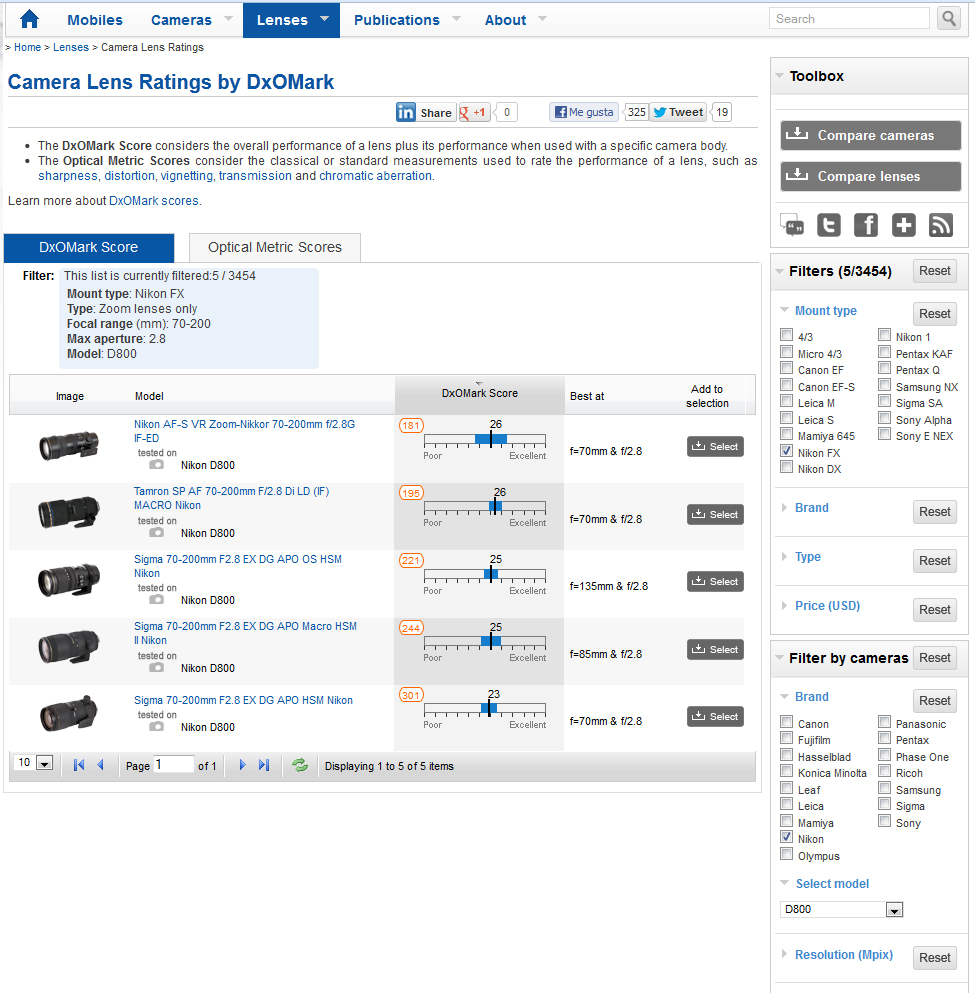975x993 pixels.
Task: Check the Canon camera brand checkbox
Action: point(786,722)
